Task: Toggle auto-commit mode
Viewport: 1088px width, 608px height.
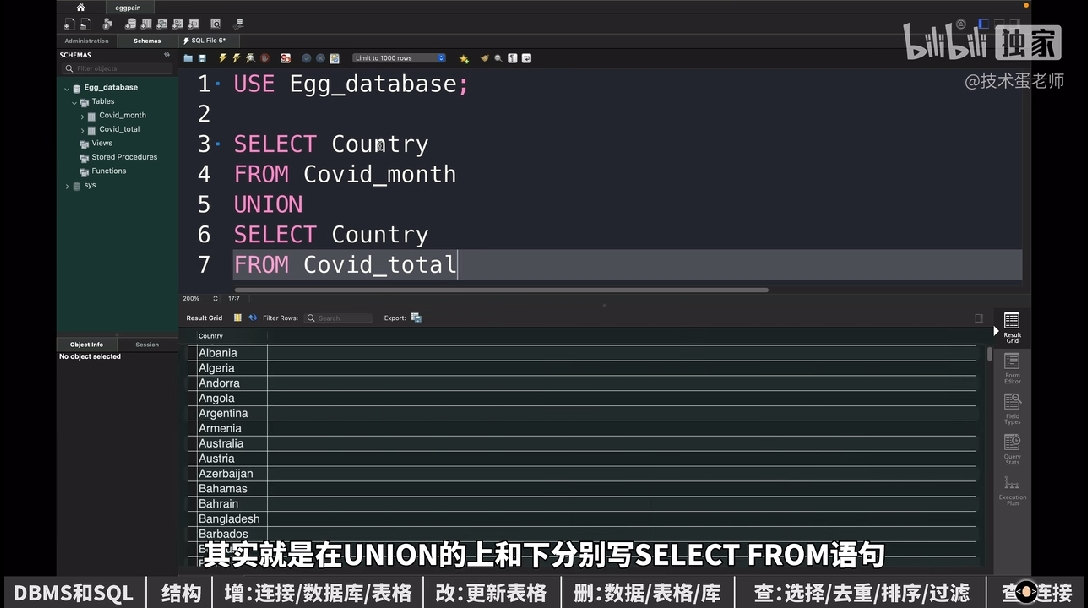Action: (334, 58)
